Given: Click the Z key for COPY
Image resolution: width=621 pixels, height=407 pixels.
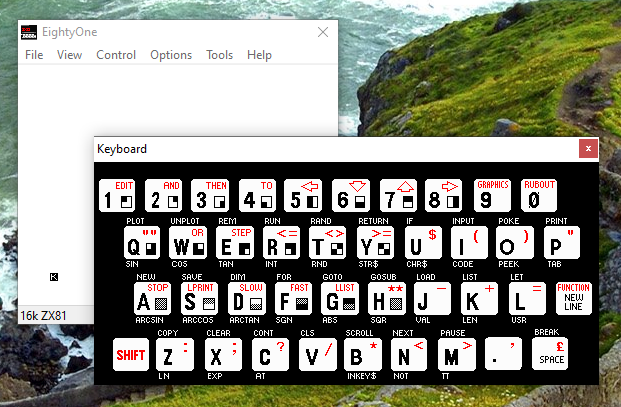Looking at the screenshot, I should point(175,354).
